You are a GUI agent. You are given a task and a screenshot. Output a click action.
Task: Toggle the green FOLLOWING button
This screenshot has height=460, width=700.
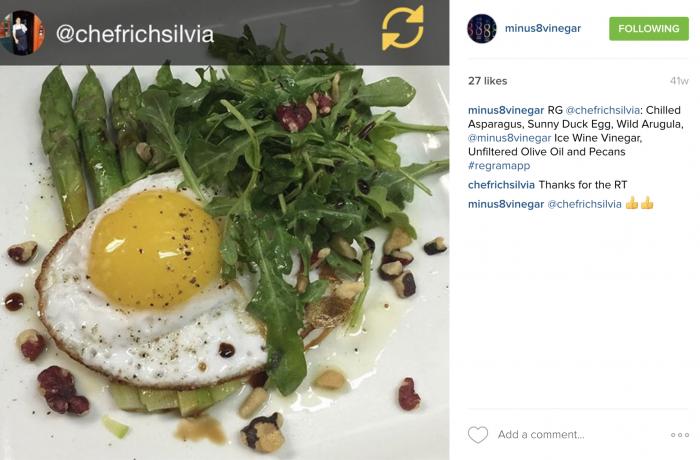649,29
